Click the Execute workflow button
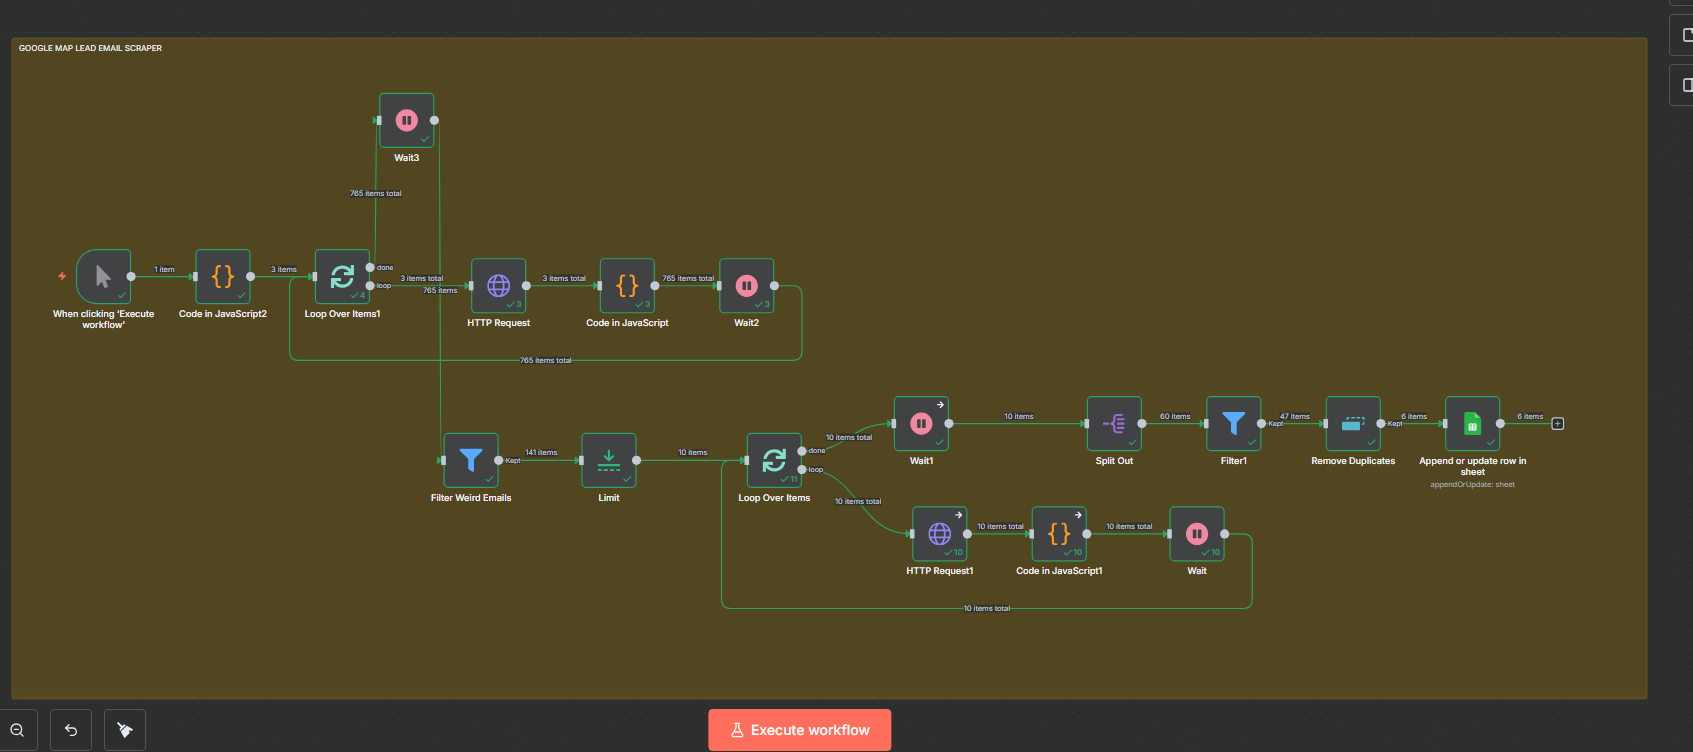 click(799, 730)
